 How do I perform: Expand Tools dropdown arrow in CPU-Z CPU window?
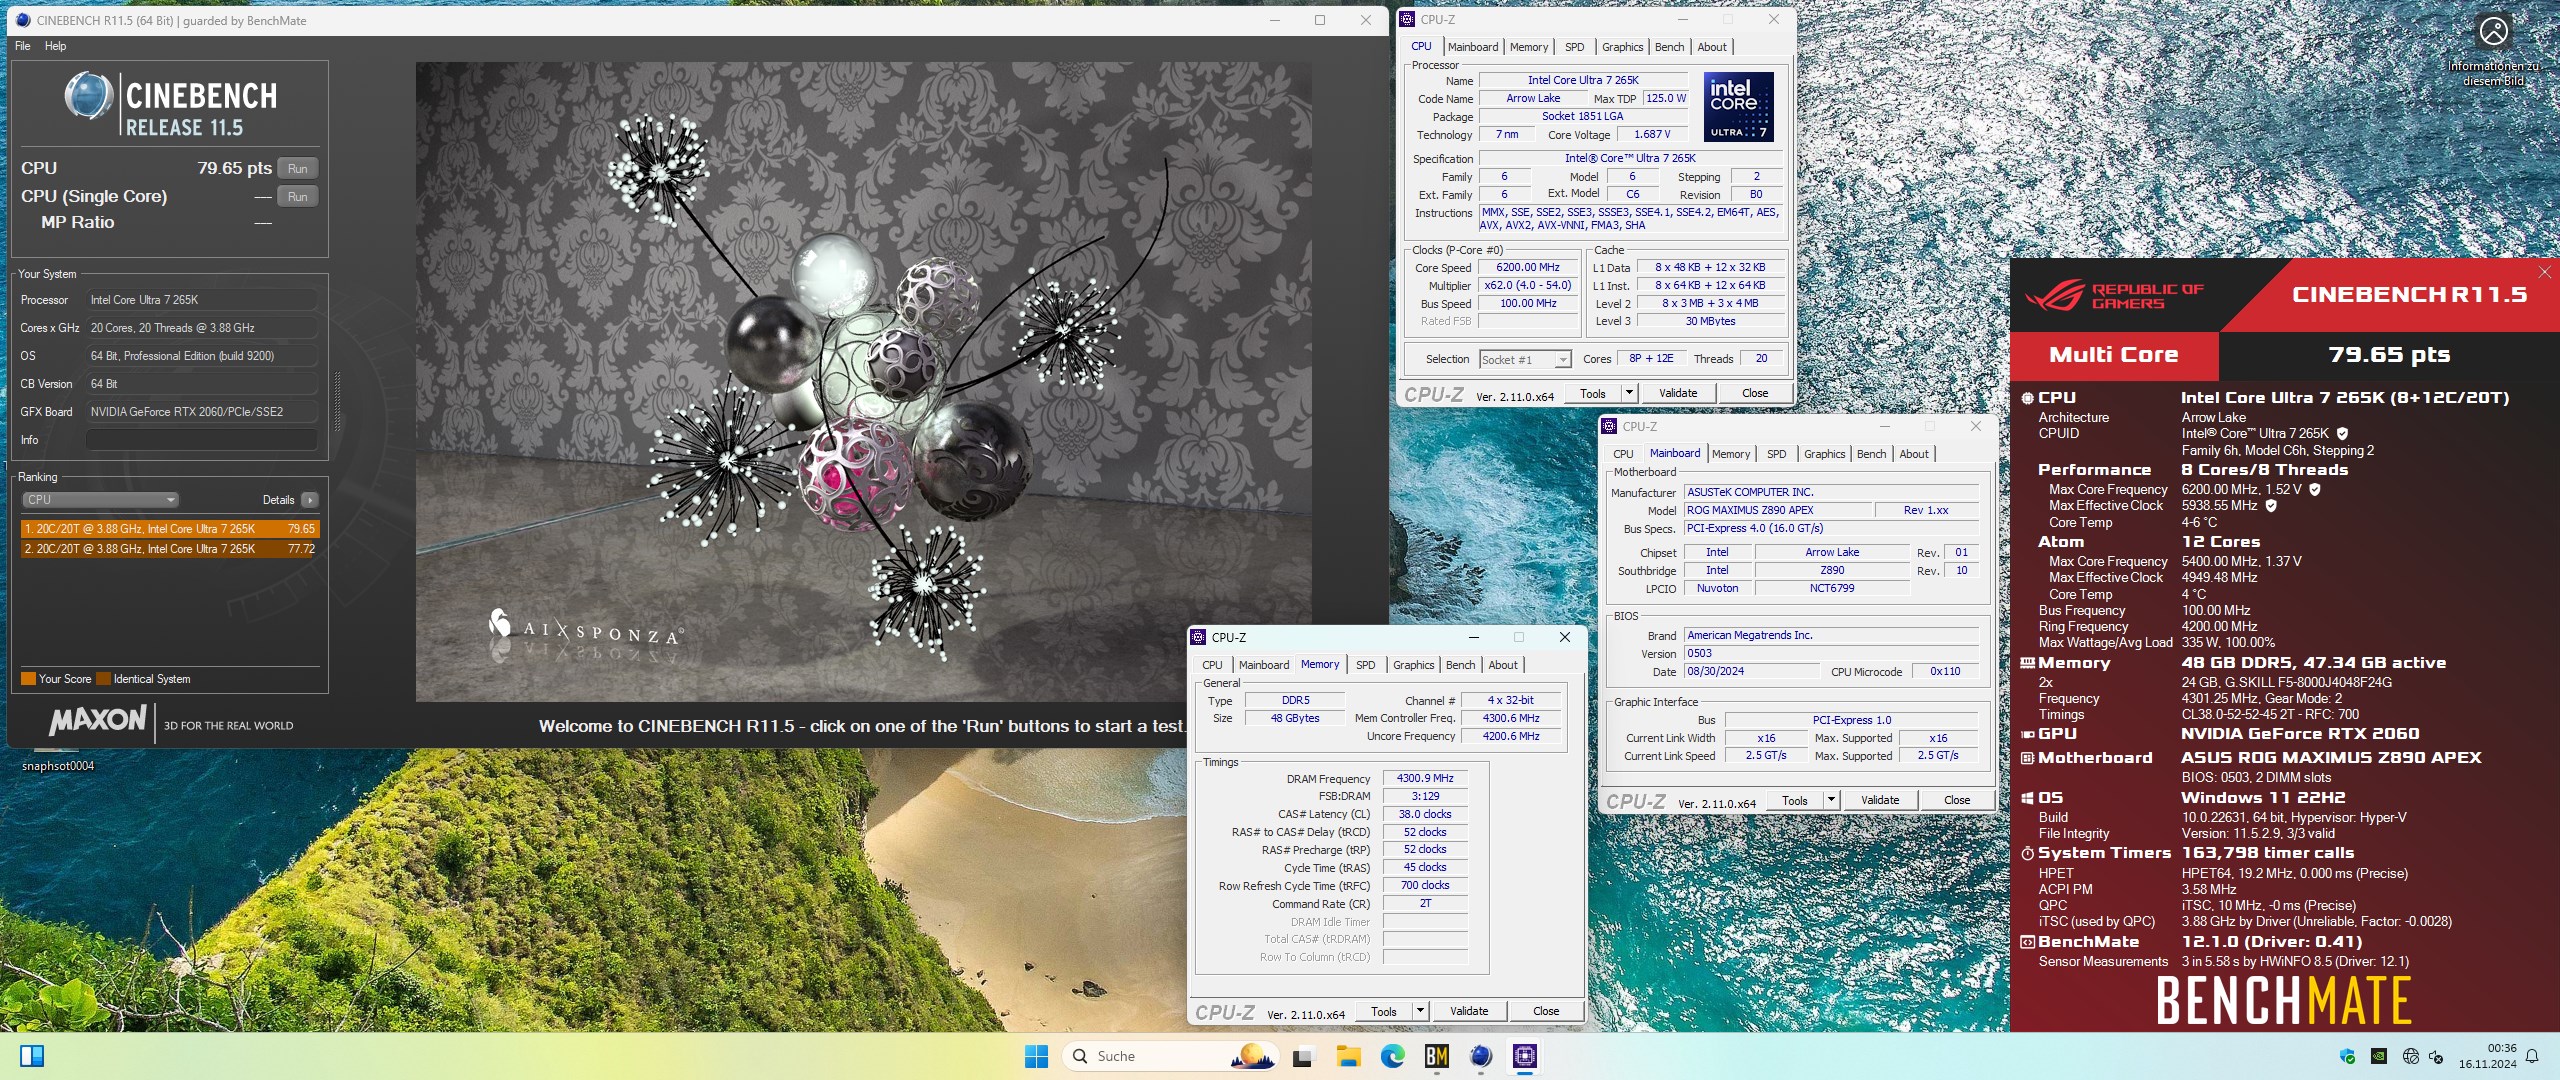(x=1629, y=393)
